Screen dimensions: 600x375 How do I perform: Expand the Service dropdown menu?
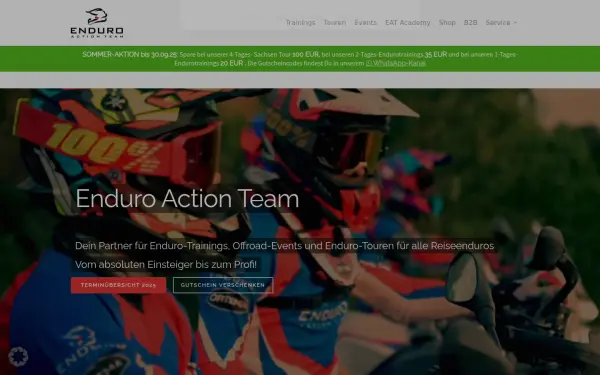[501, 23]
